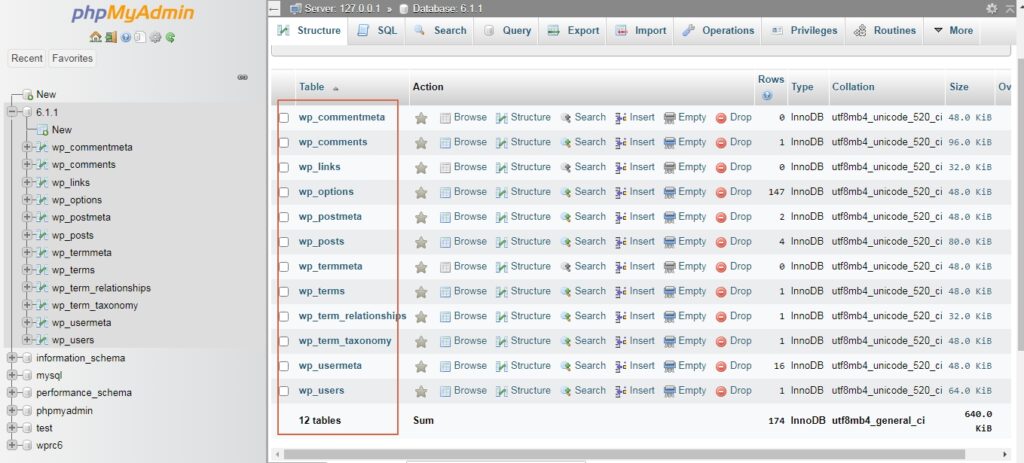Click Search icon in wp_postmeta row
This screenshot has height=463, width=1024.
pos(566,217)
